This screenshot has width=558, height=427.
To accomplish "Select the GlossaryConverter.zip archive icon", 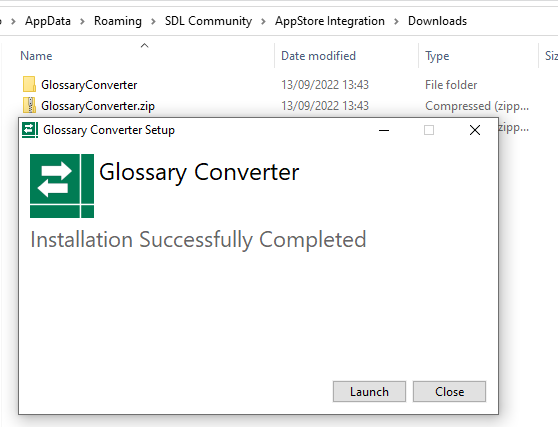I will pos(29,105).
